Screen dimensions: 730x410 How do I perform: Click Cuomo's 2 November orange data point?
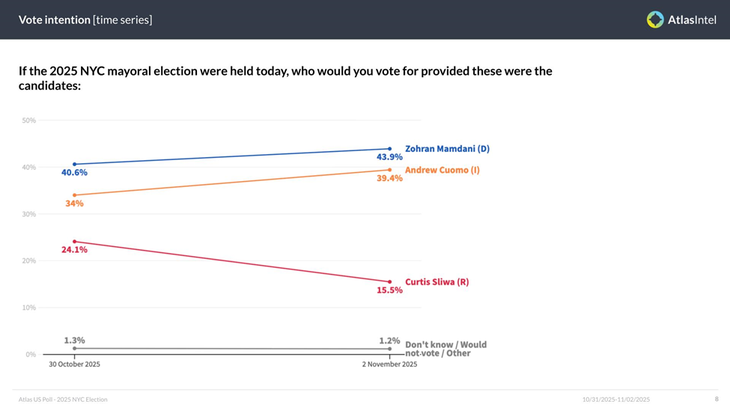[x=390, y=170]
